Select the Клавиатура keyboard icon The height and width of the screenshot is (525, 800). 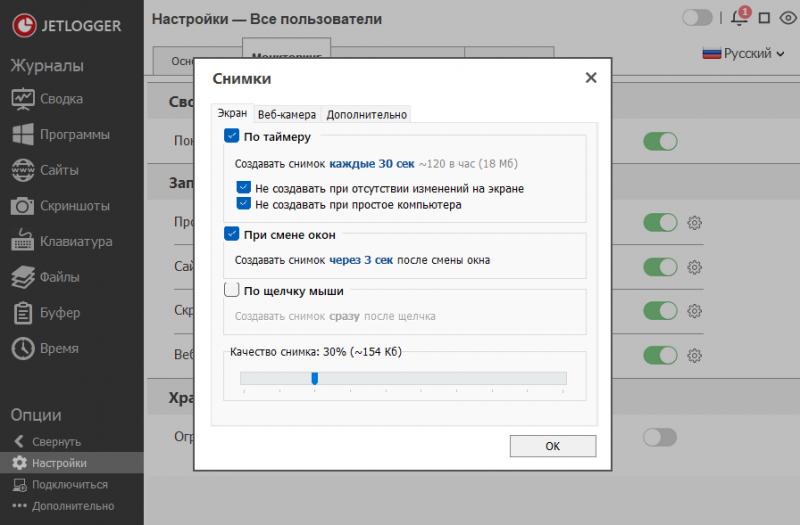[x=23, y=242]
